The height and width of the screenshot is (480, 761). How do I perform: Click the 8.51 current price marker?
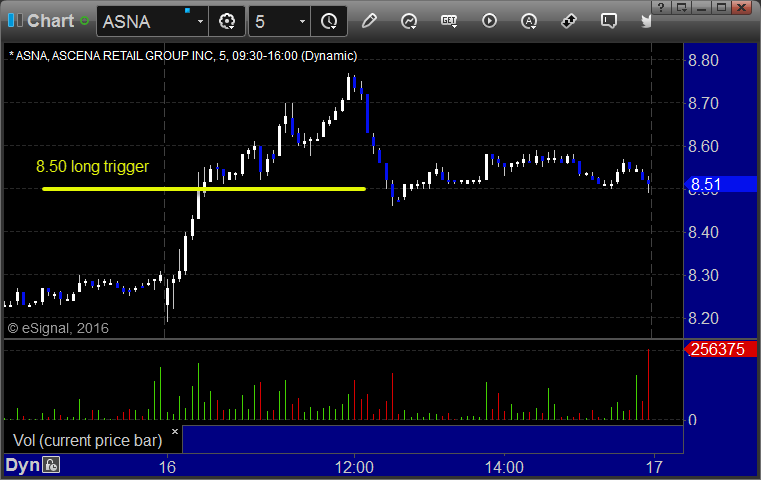pos(720,184)
